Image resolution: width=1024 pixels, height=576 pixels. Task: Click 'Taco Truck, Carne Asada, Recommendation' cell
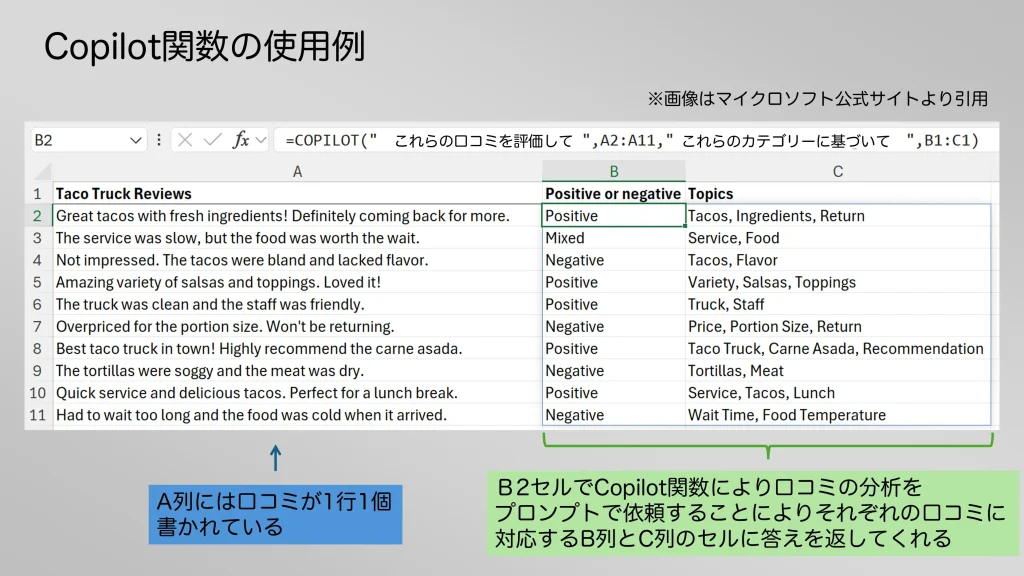[x=838, y=349]
